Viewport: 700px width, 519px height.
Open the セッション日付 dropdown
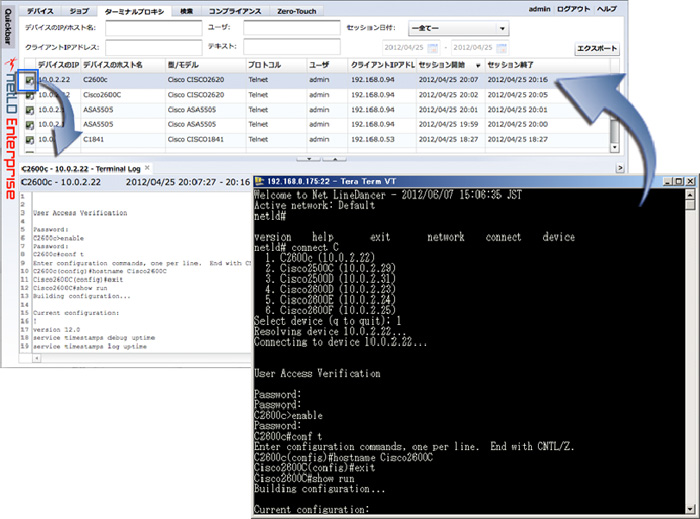click(x=458, y=28)
